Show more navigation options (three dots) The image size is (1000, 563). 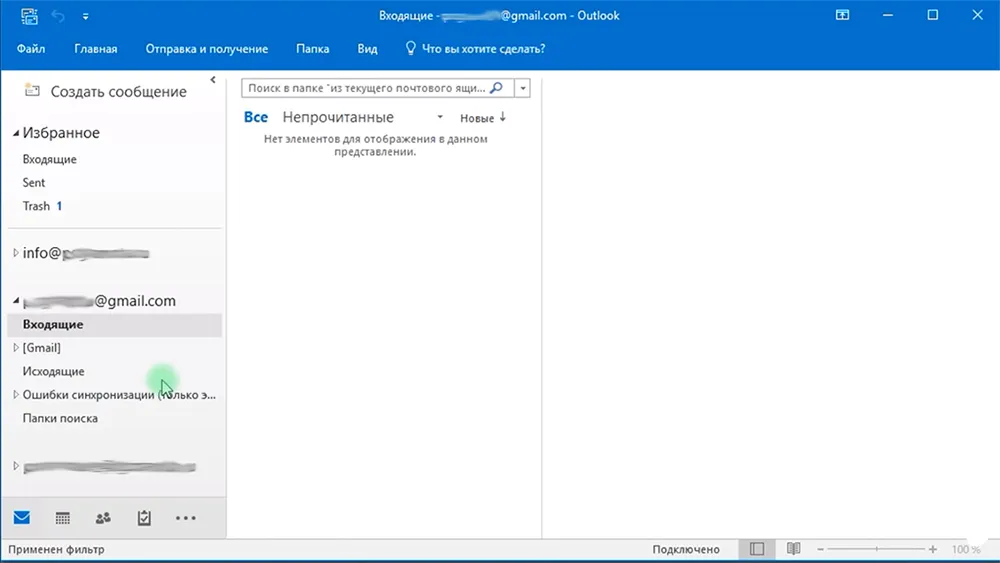pos(186,518)
